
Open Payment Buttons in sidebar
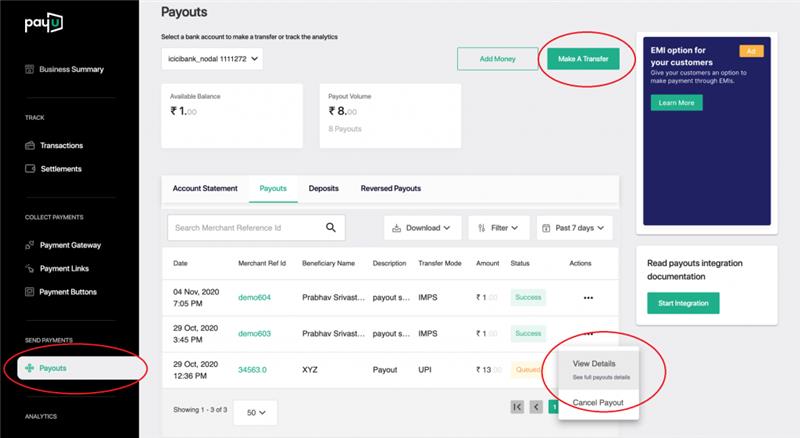click(x=69, y=291)
